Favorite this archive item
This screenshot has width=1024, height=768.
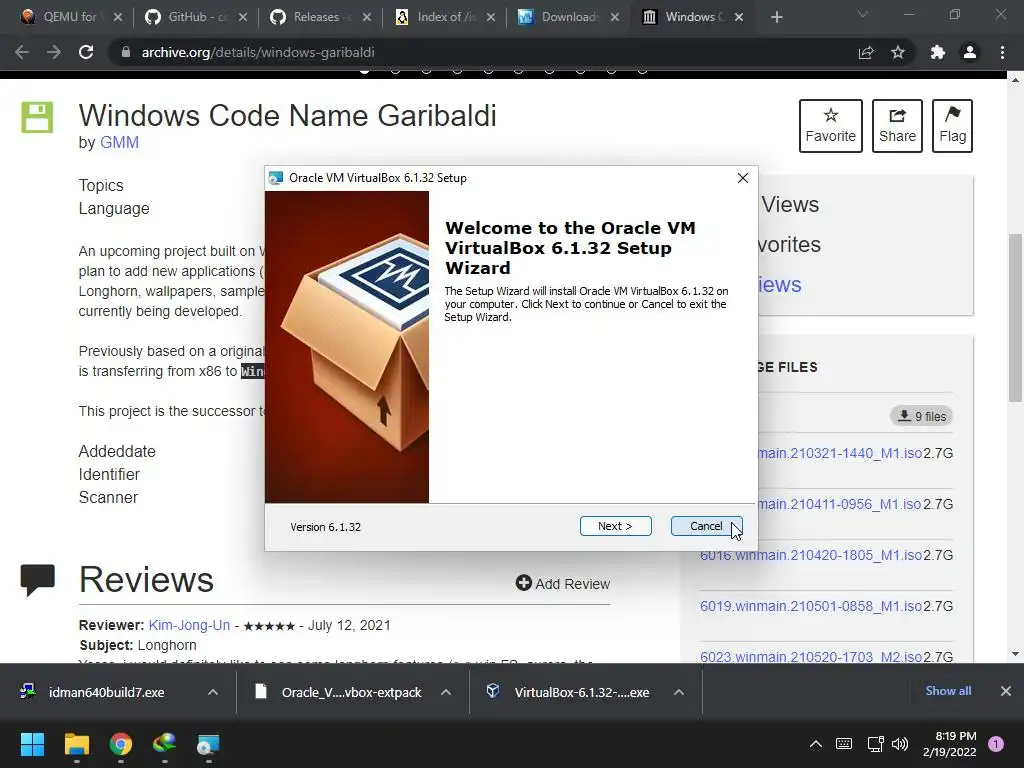click(831, 126)
